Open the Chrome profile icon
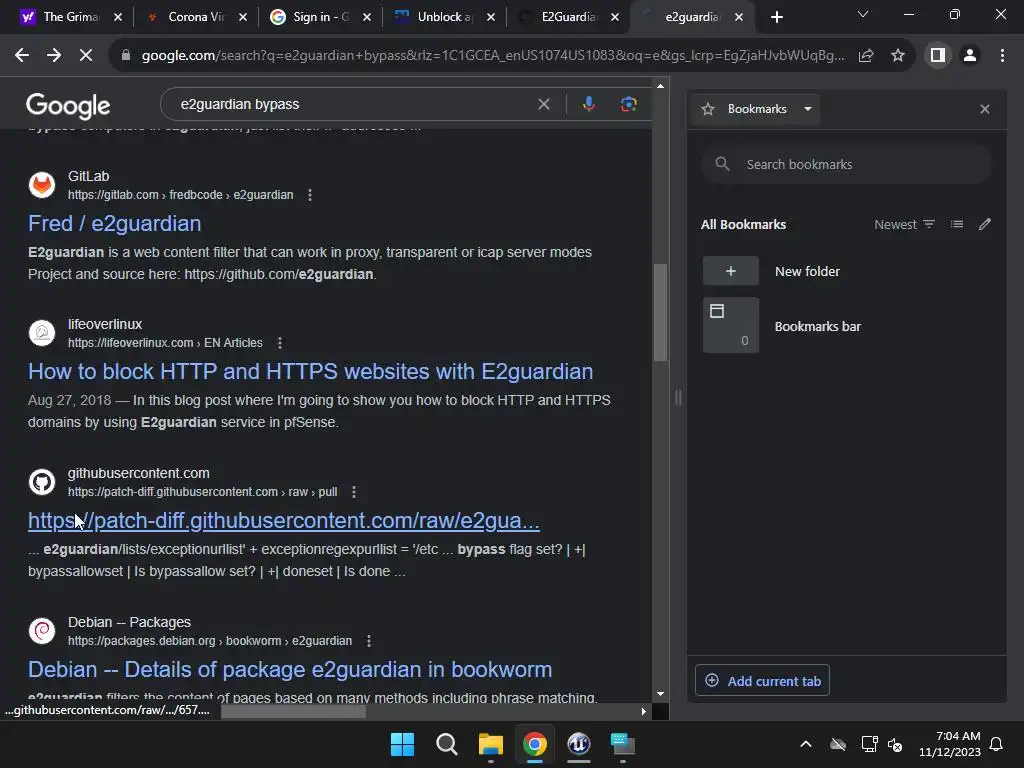 [x=970, y=56]
